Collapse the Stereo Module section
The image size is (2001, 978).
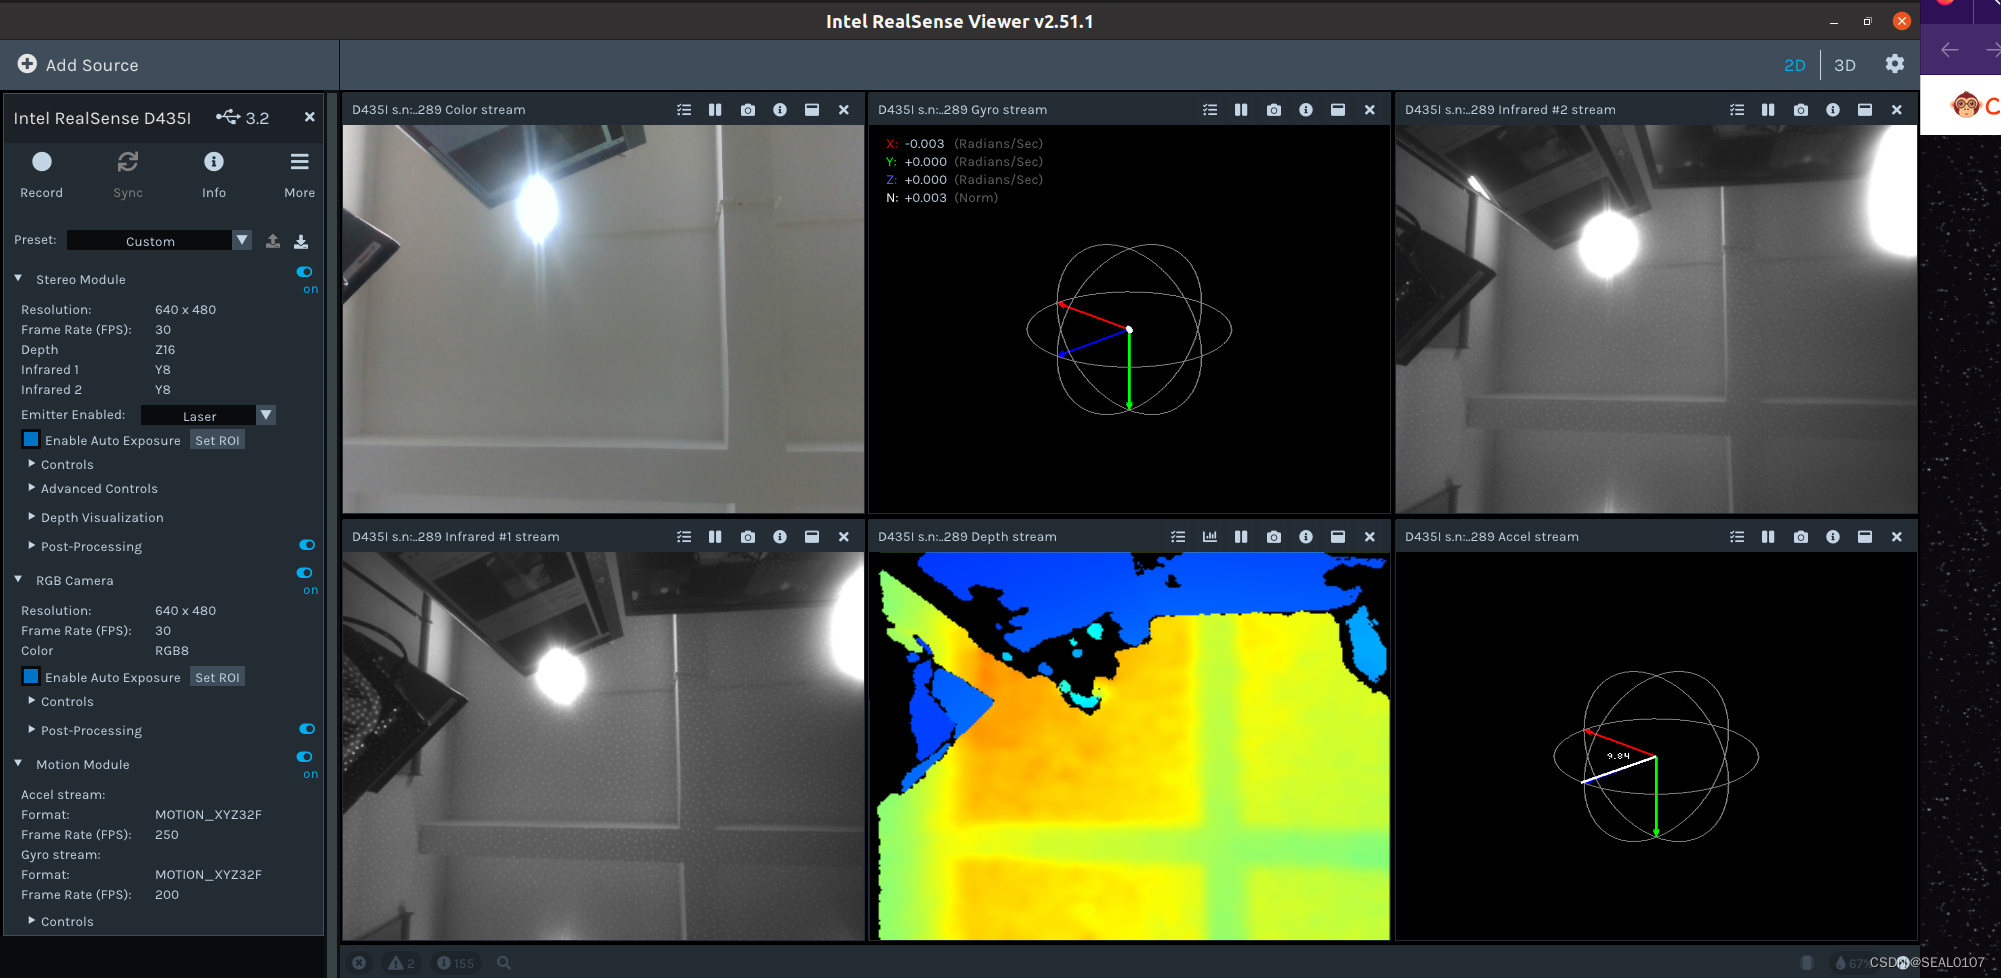(x=18, y=279)
